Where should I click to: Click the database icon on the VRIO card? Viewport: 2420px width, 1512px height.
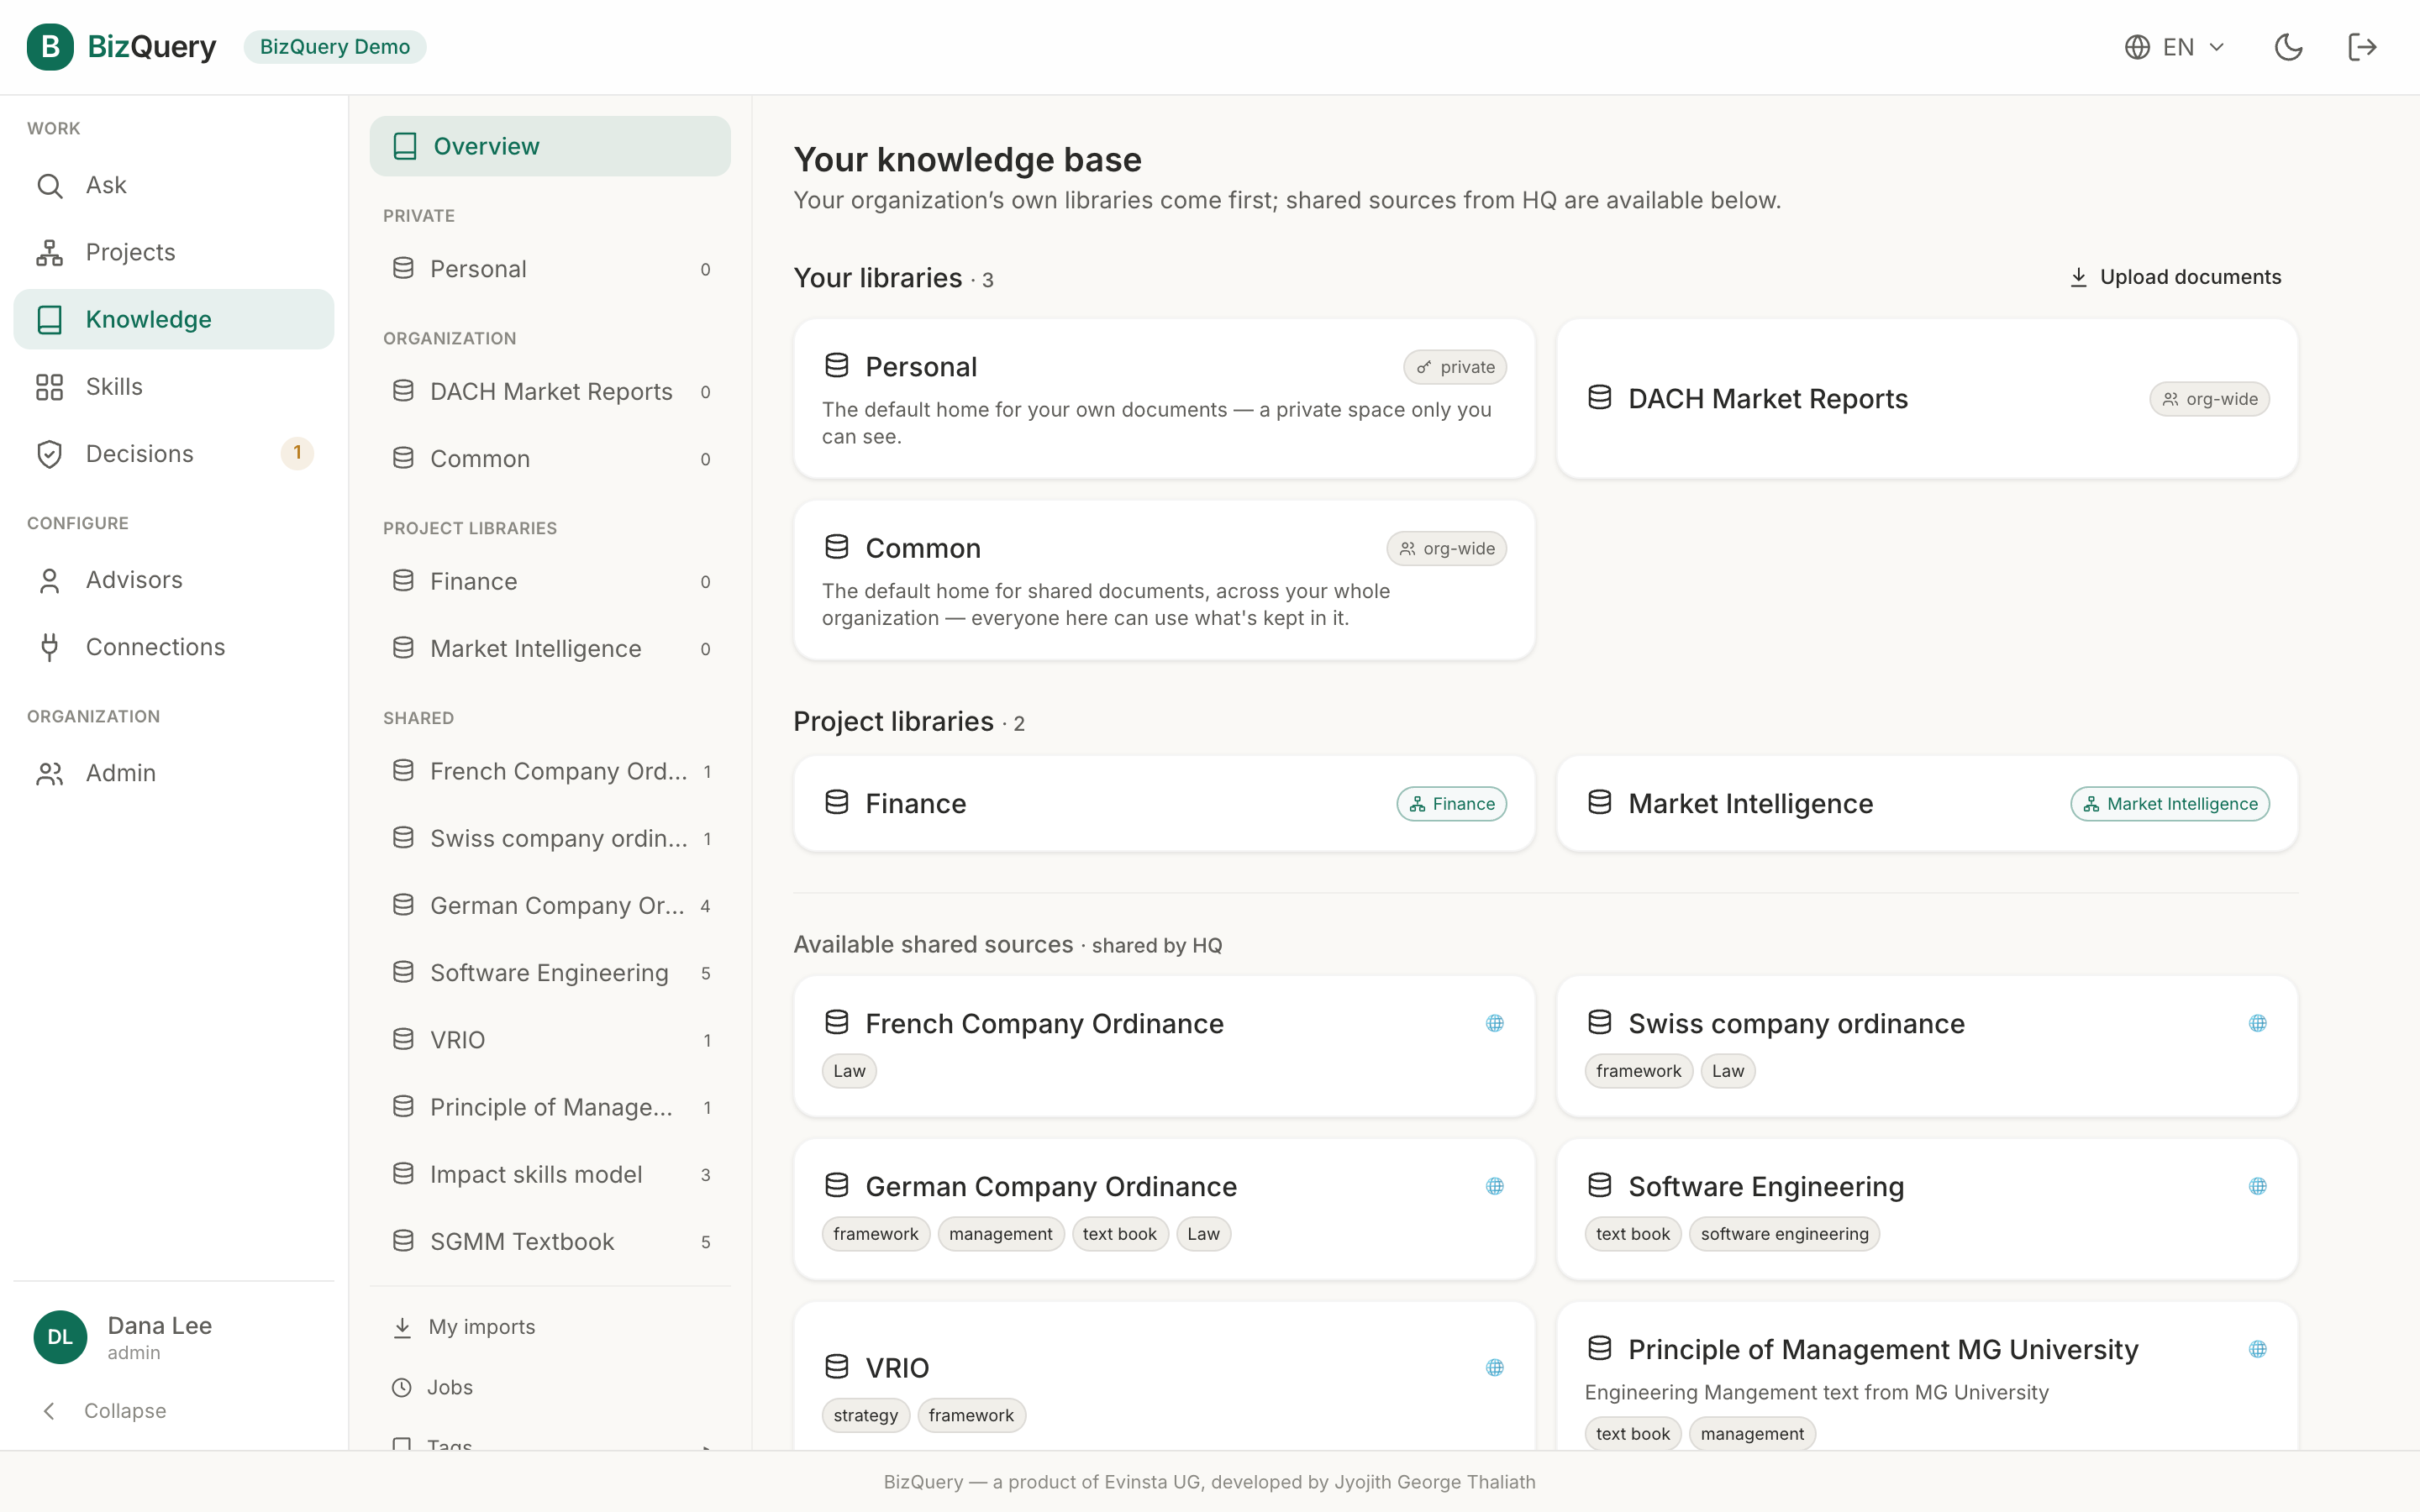pos(837,1366)
